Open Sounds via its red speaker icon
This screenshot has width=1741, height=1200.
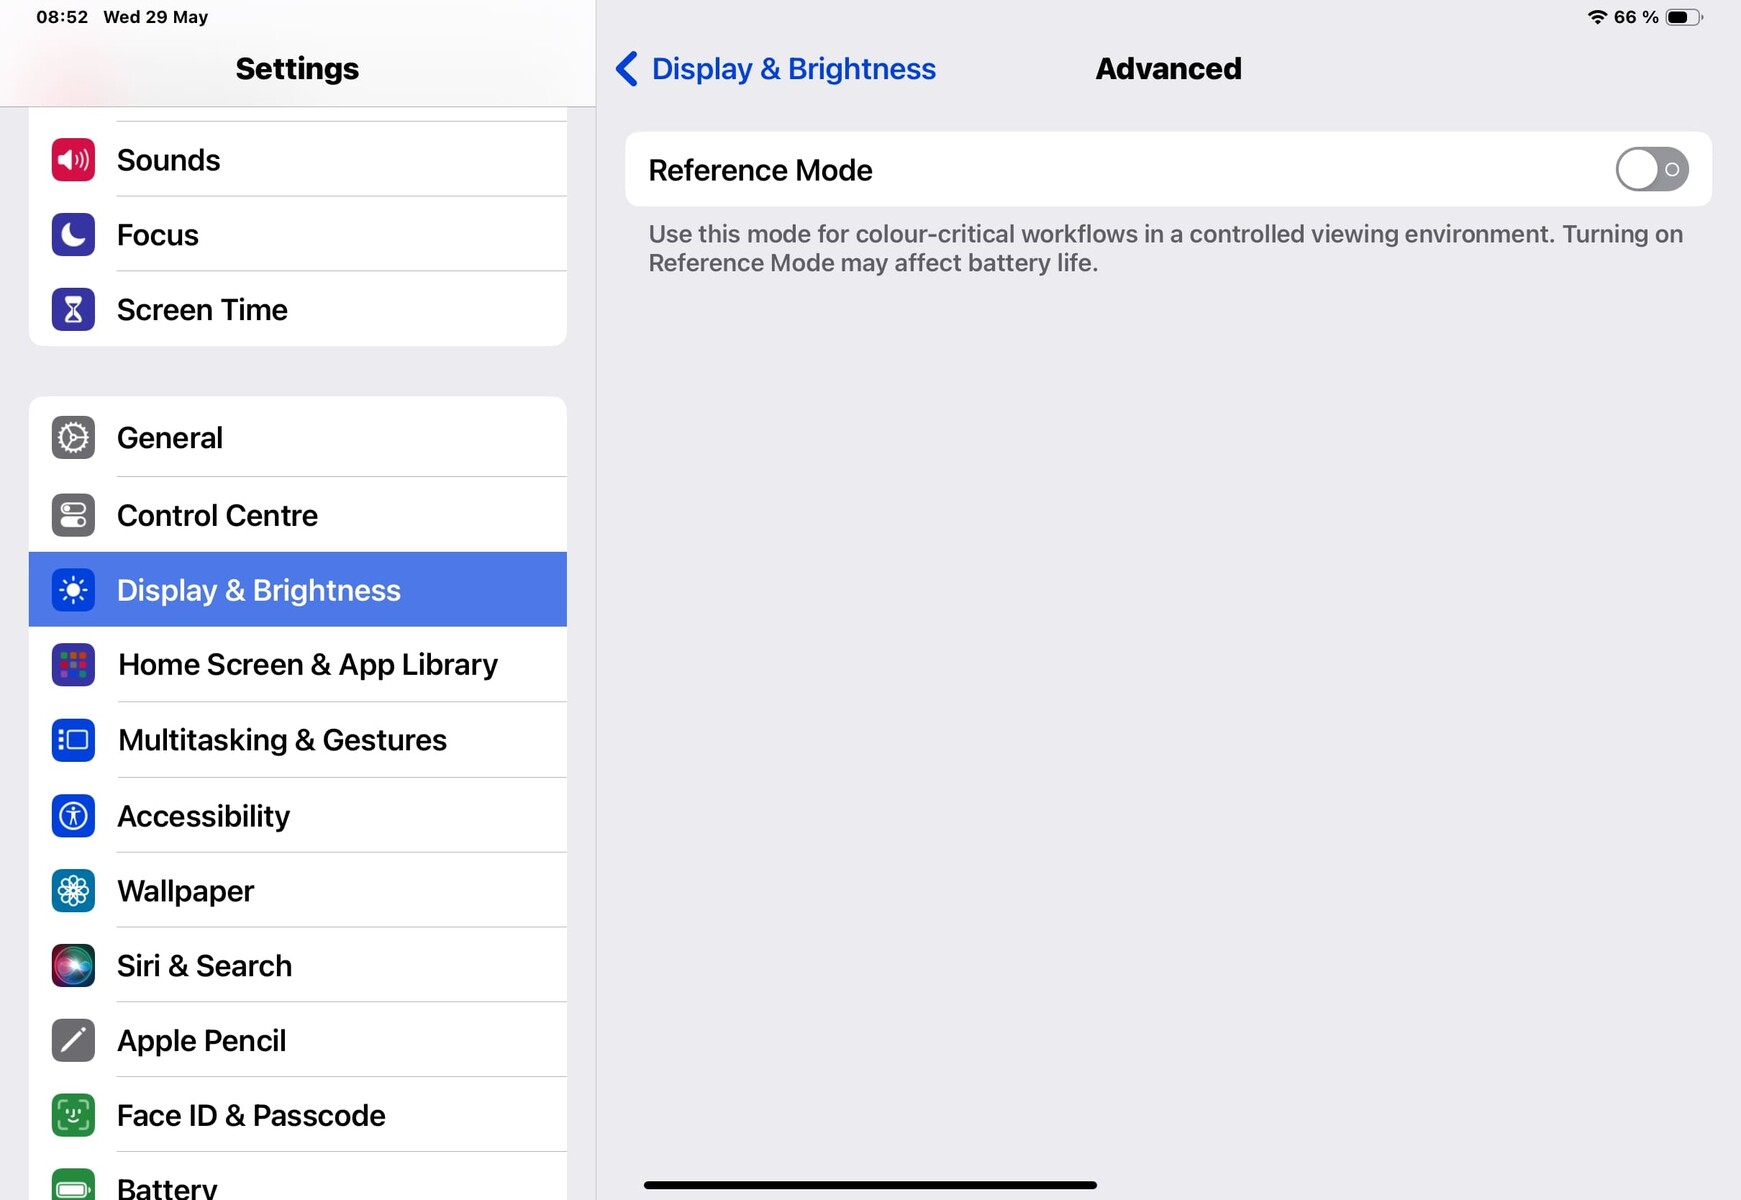coord(73,160)
